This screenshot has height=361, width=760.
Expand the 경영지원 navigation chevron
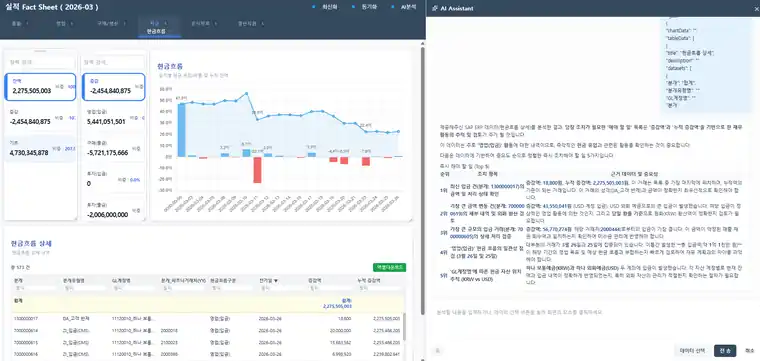coord(262,23)
